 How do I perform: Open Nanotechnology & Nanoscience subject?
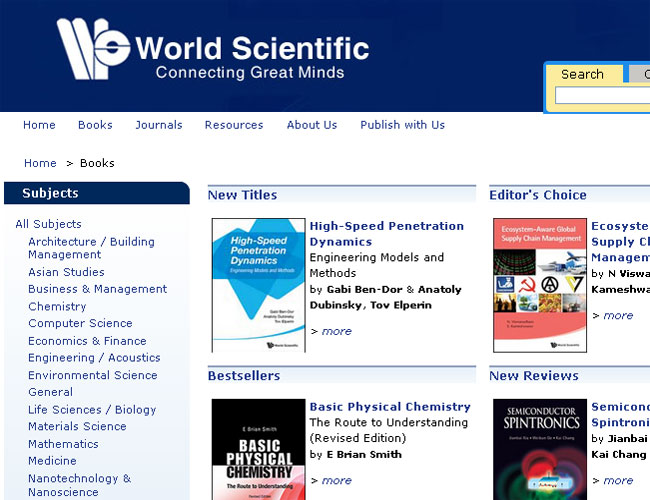(80, 485)
